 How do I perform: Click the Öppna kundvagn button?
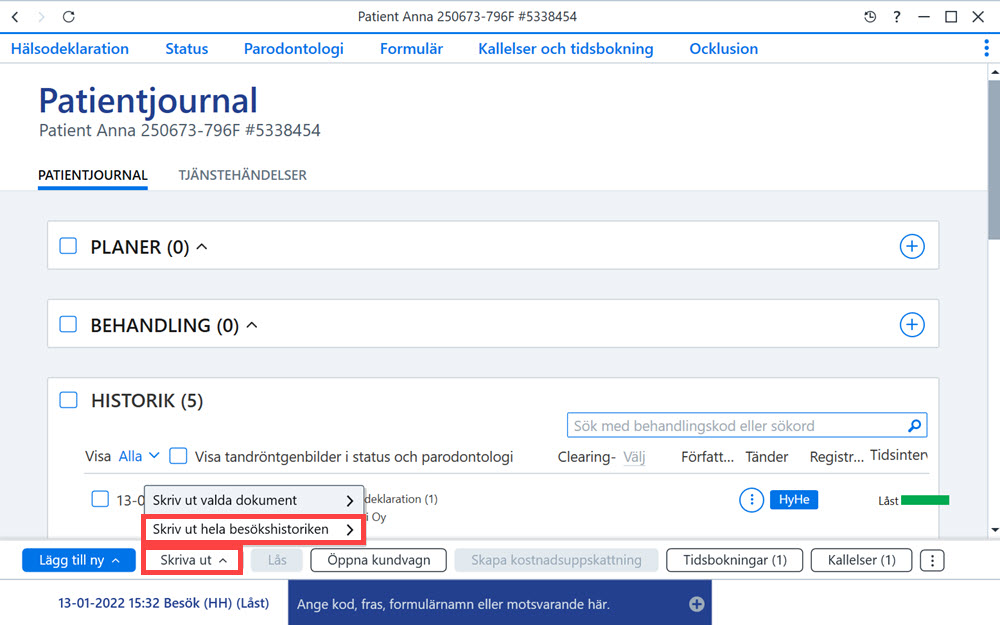(x=379, y=561)
